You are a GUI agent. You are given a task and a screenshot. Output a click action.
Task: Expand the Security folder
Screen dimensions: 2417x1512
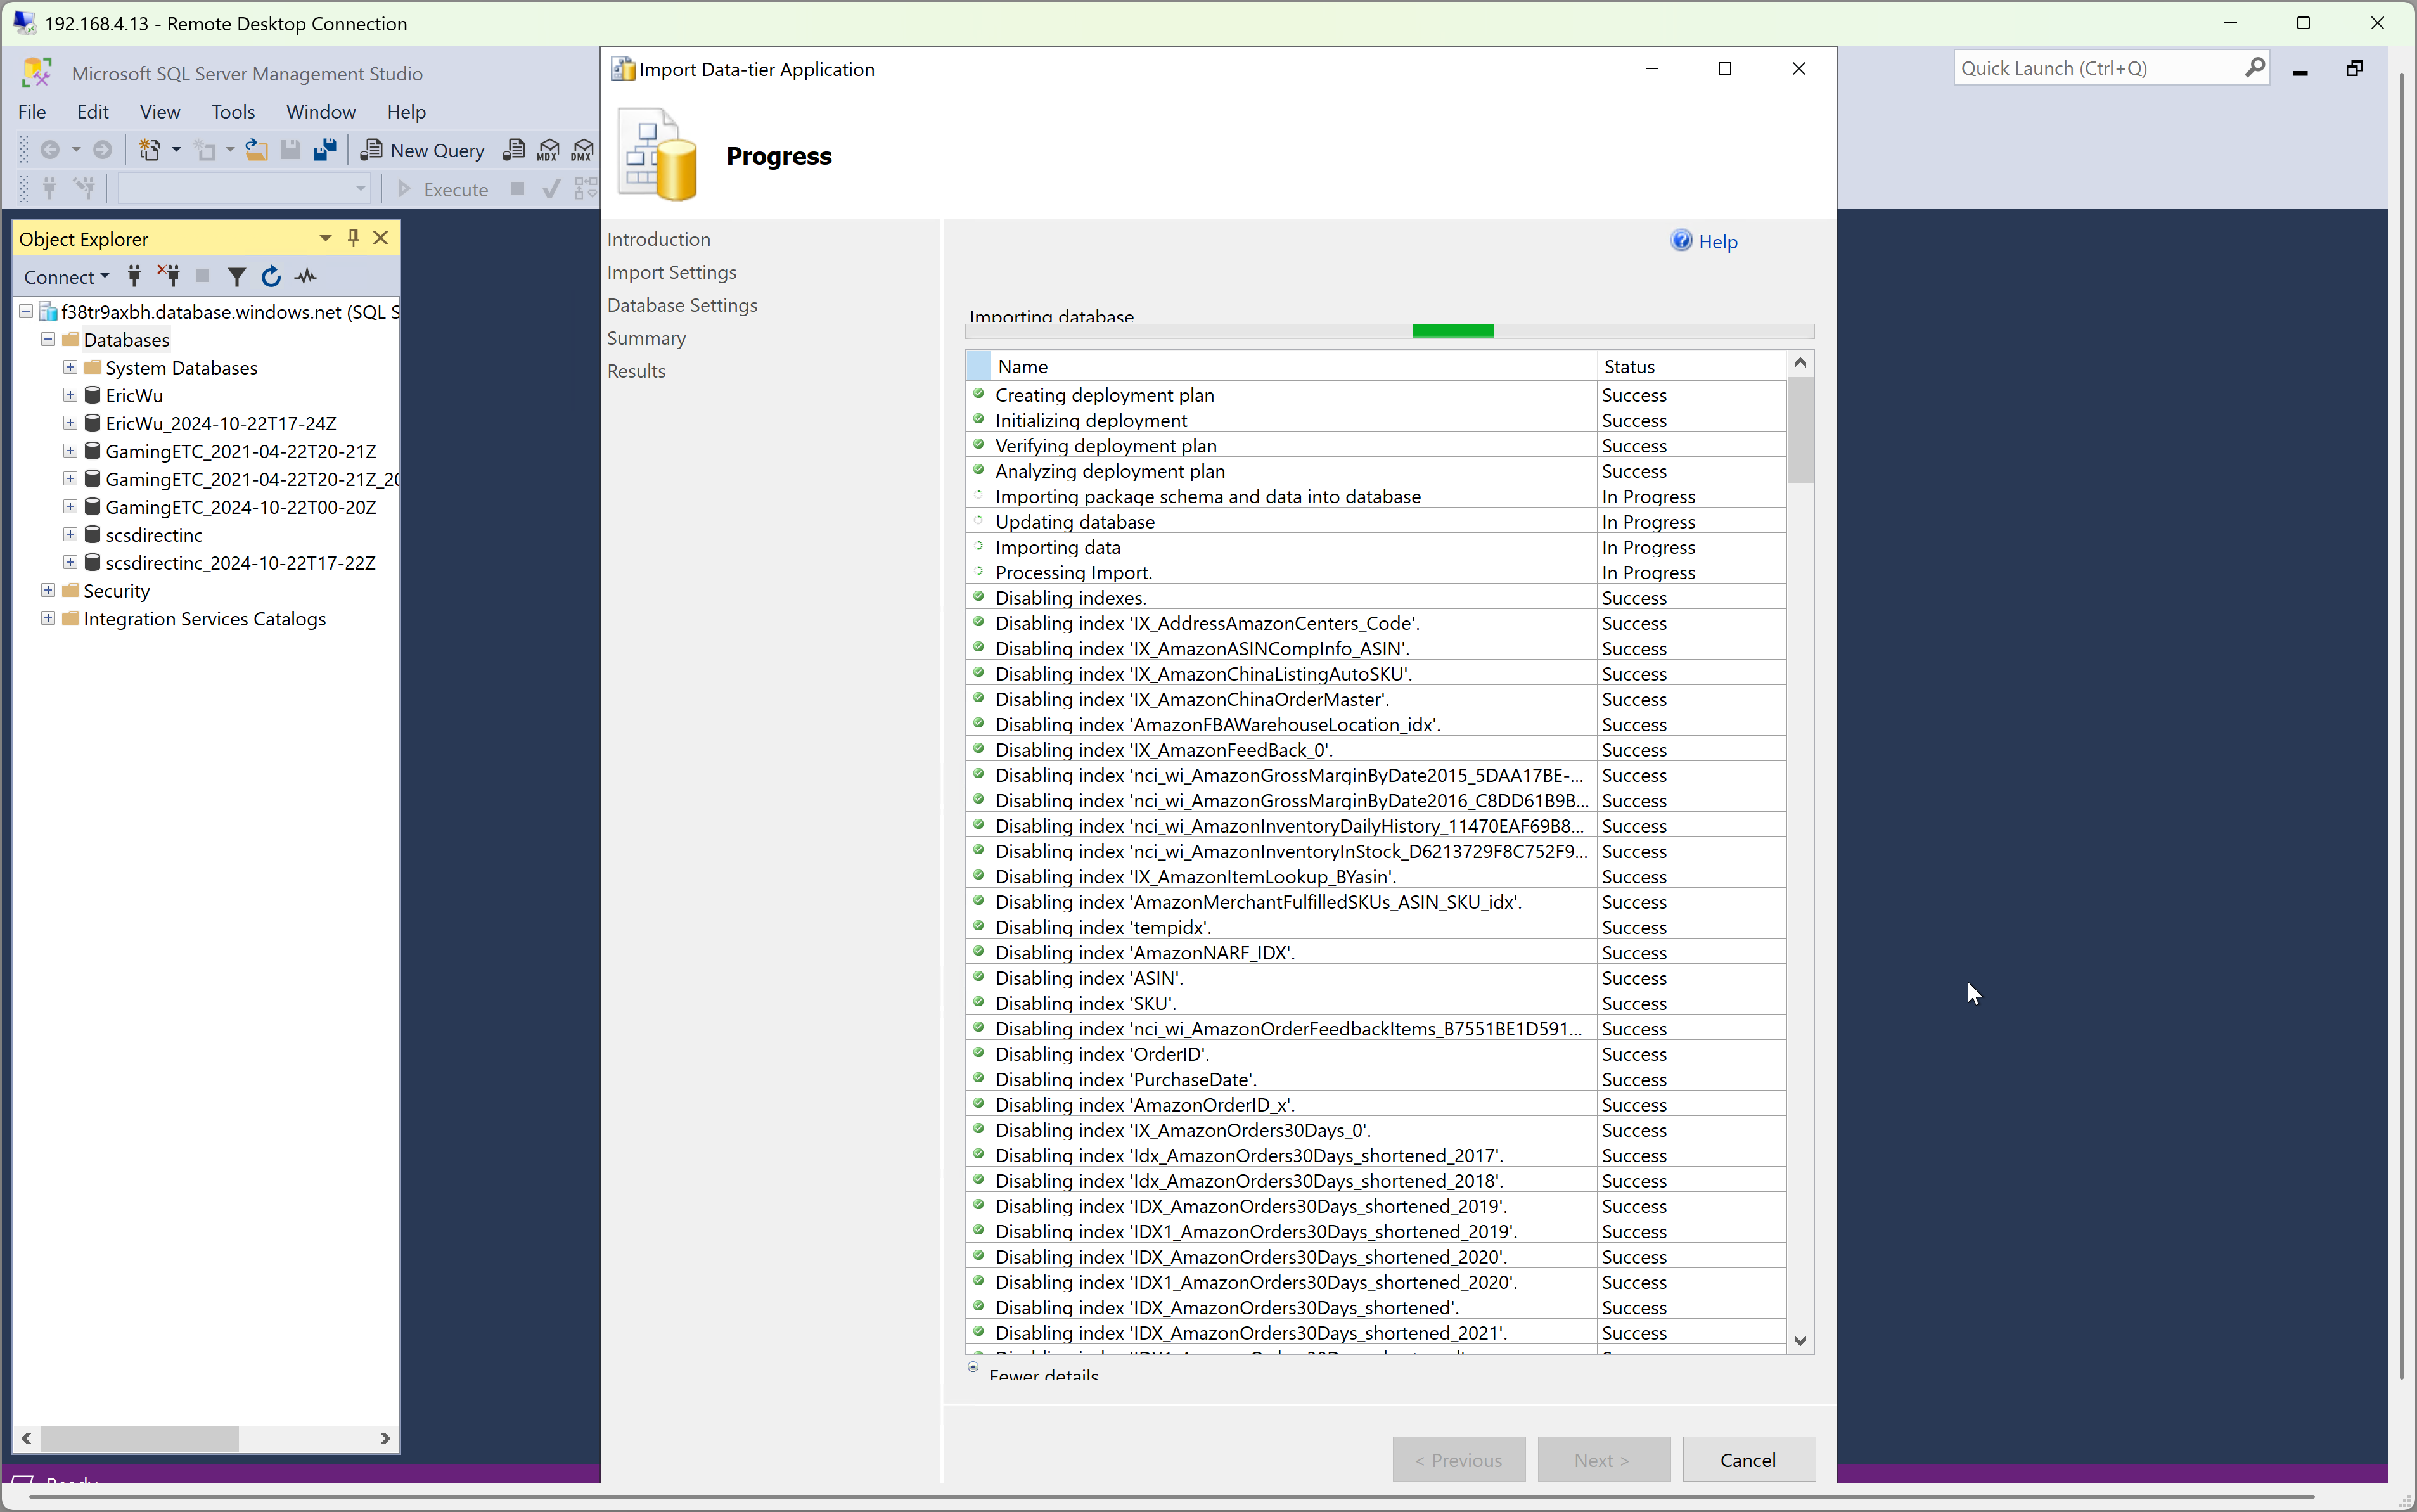tap(48, 591)
